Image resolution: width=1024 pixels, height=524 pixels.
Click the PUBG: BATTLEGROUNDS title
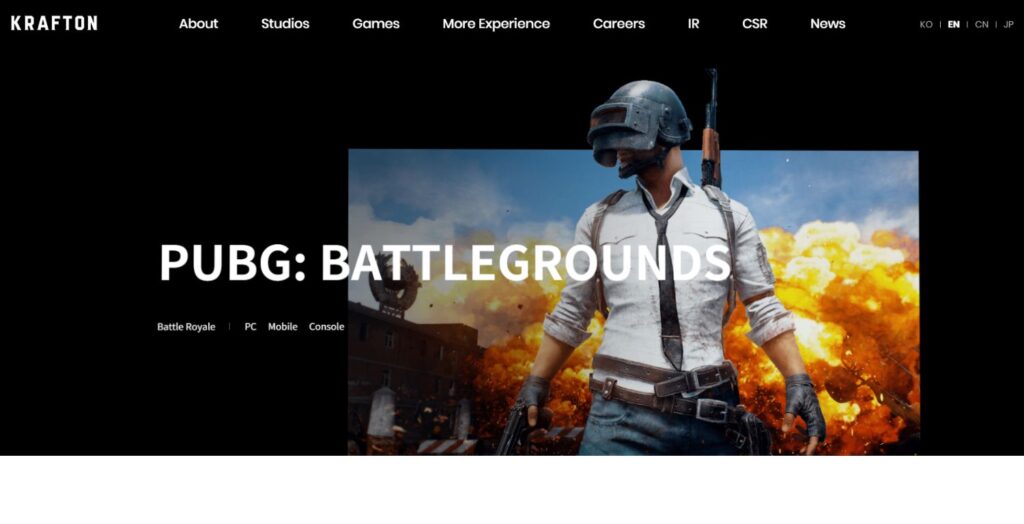444,263
